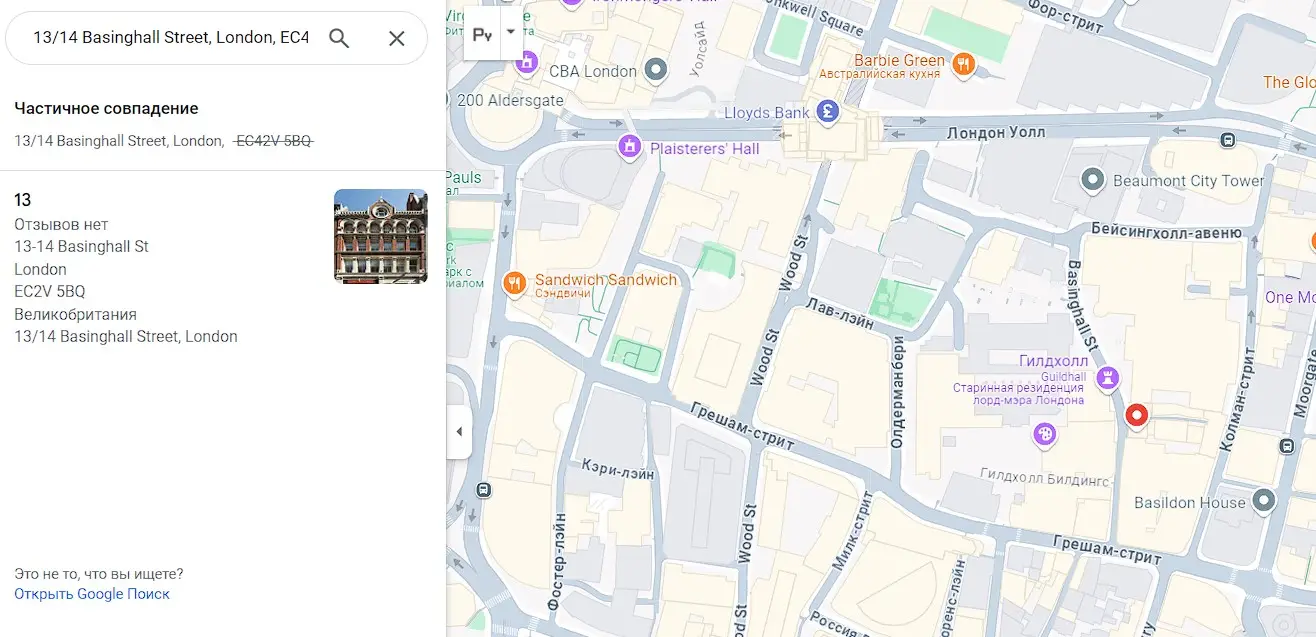Select the Basildon House marker icon
The width and height of the screenshot is (1316, 637).
[1264, 500]
